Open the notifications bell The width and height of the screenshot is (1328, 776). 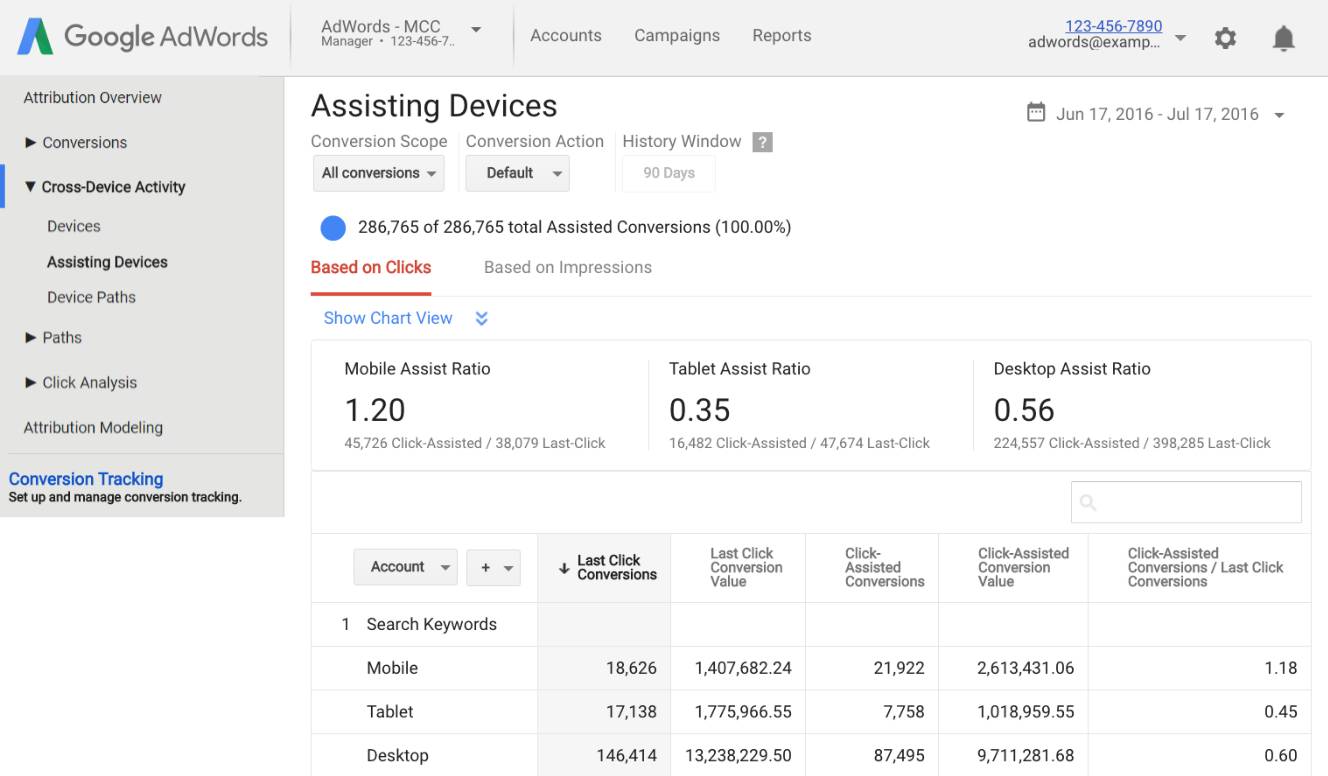click(x=1283, y=38)
